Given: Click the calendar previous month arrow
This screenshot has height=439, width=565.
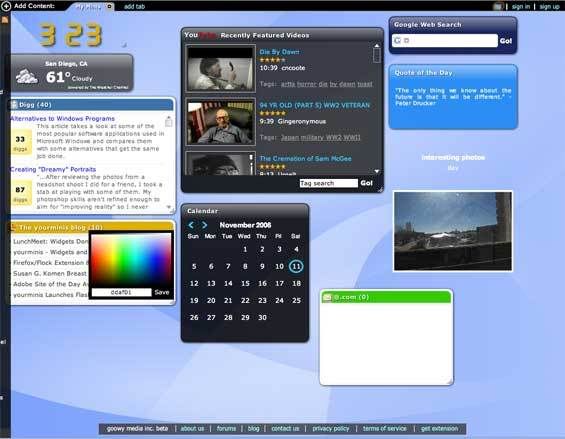Looking at the screenshot, I should coord(191,225).
